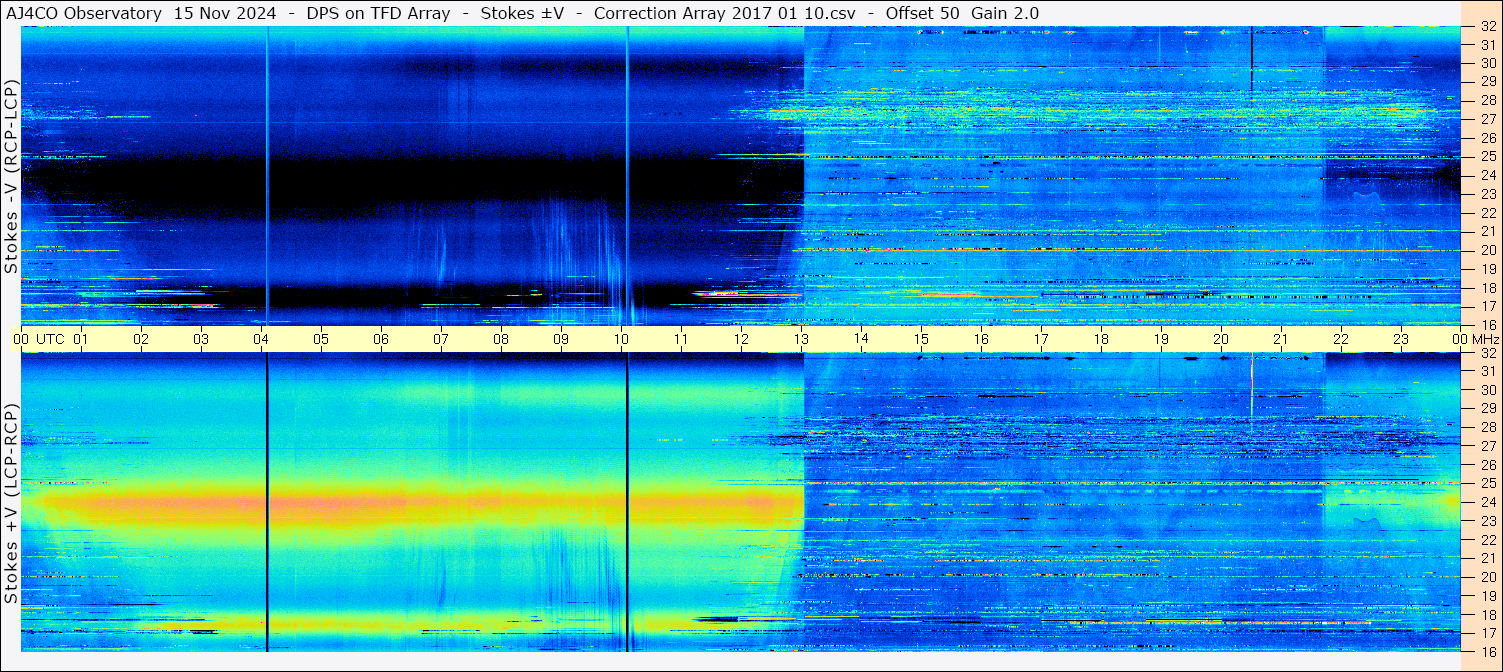Click the 23 MHz label of the Stokes +V panel
This screenshot has width=1503, height=672.
(1487, 521)
